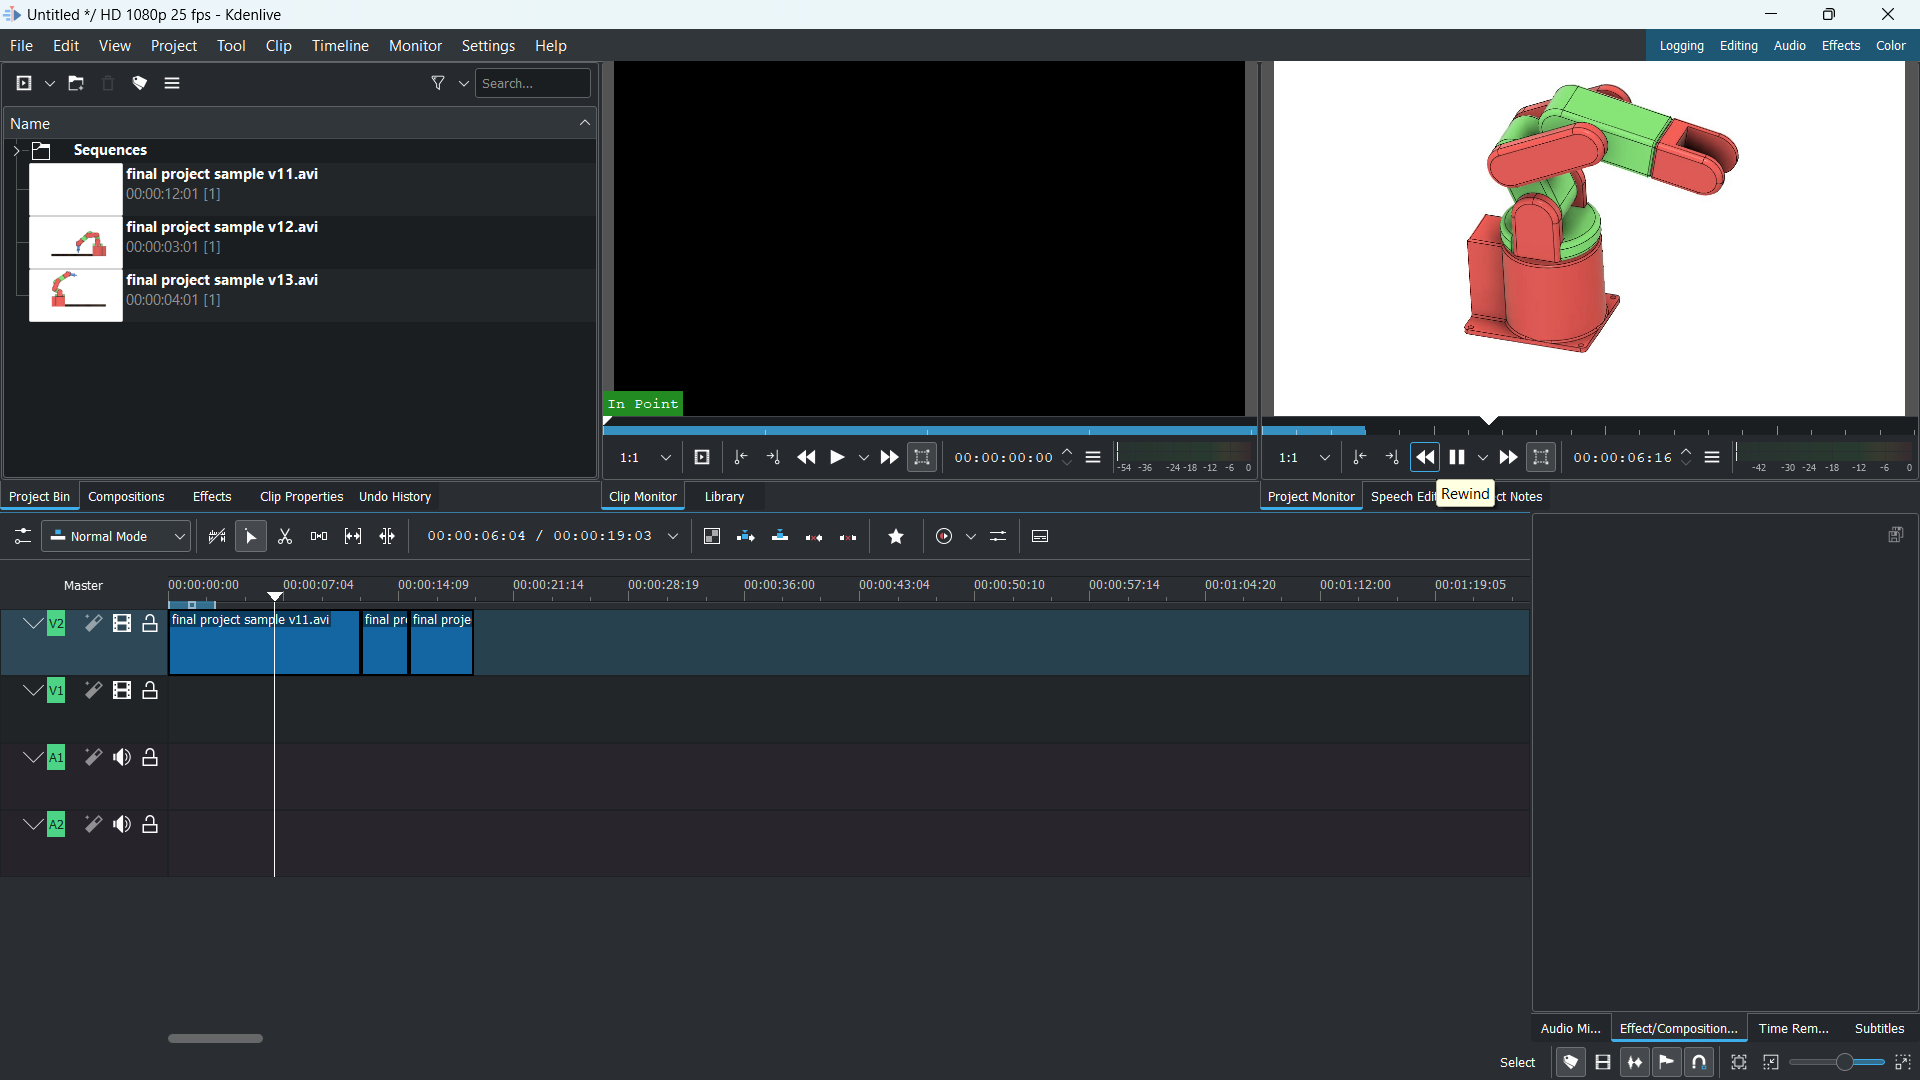Lock the V2 track
The width and height of the screenshot is (1920, 1080).
[x=150, y=624]
